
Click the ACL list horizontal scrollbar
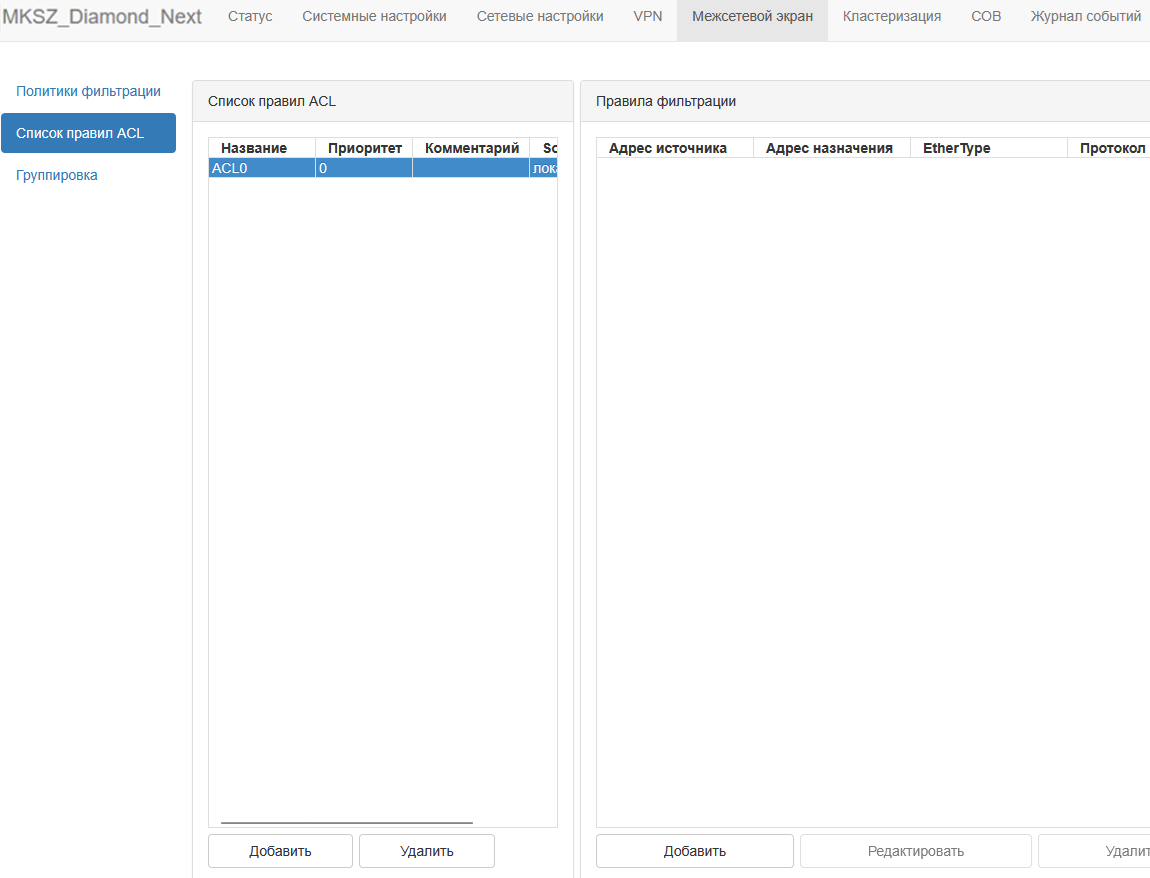[346, 822]
